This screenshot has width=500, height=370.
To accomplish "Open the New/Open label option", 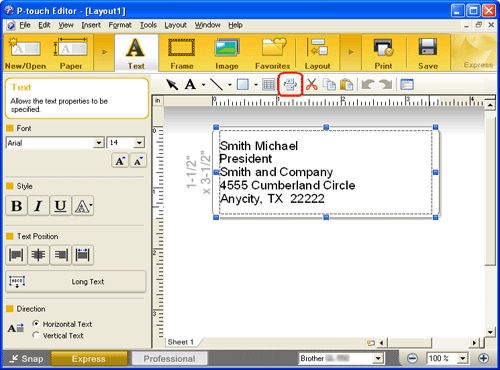I will [x=25, y=53].
